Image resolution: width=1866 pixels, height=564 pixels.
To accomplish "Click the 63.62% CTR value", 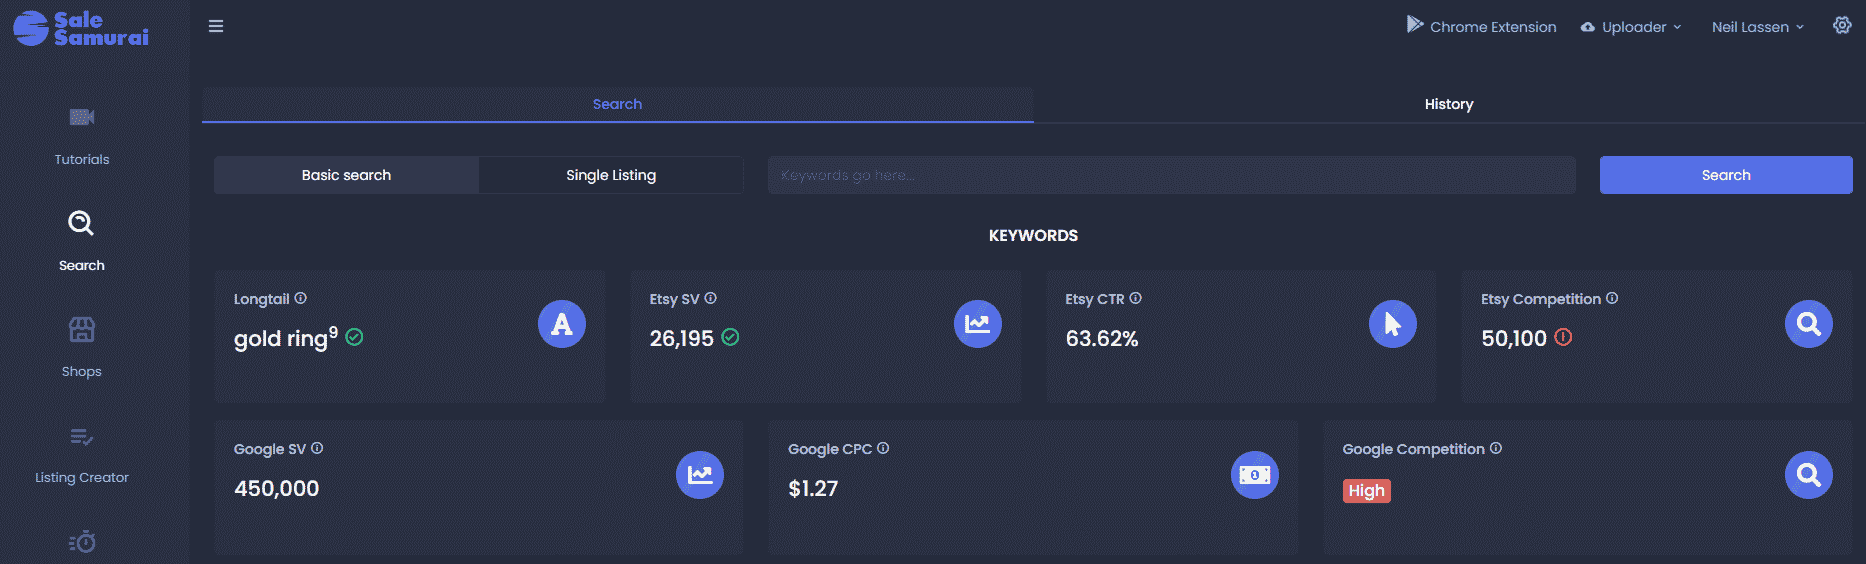I will pyautogui.click(x=1102, y=338).
